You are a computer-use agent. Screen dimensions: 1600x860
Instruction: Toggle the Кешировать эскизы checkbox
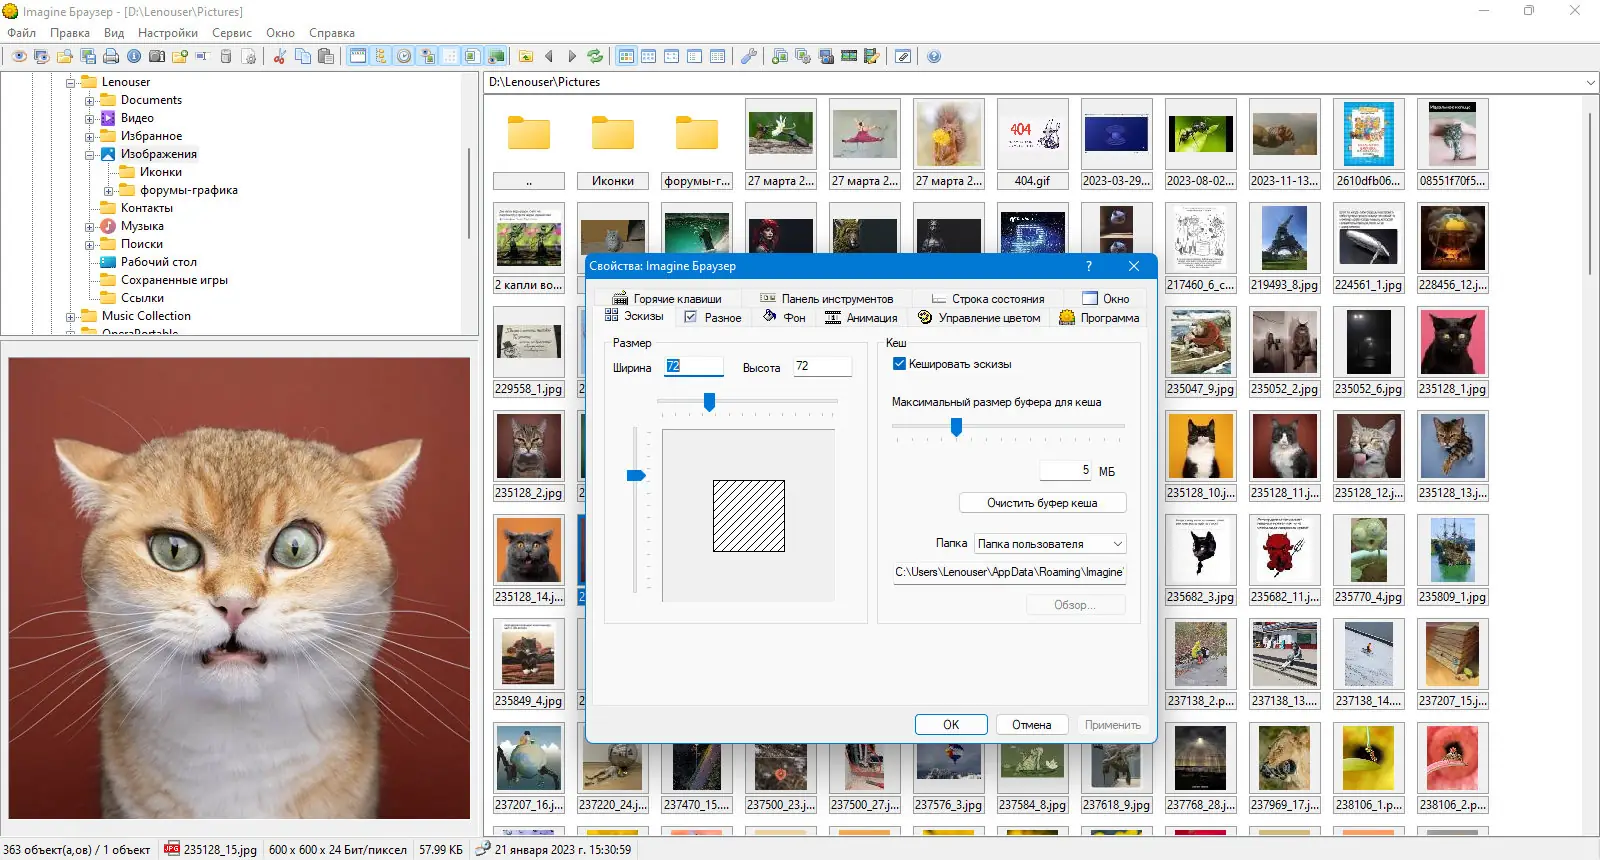899,364
